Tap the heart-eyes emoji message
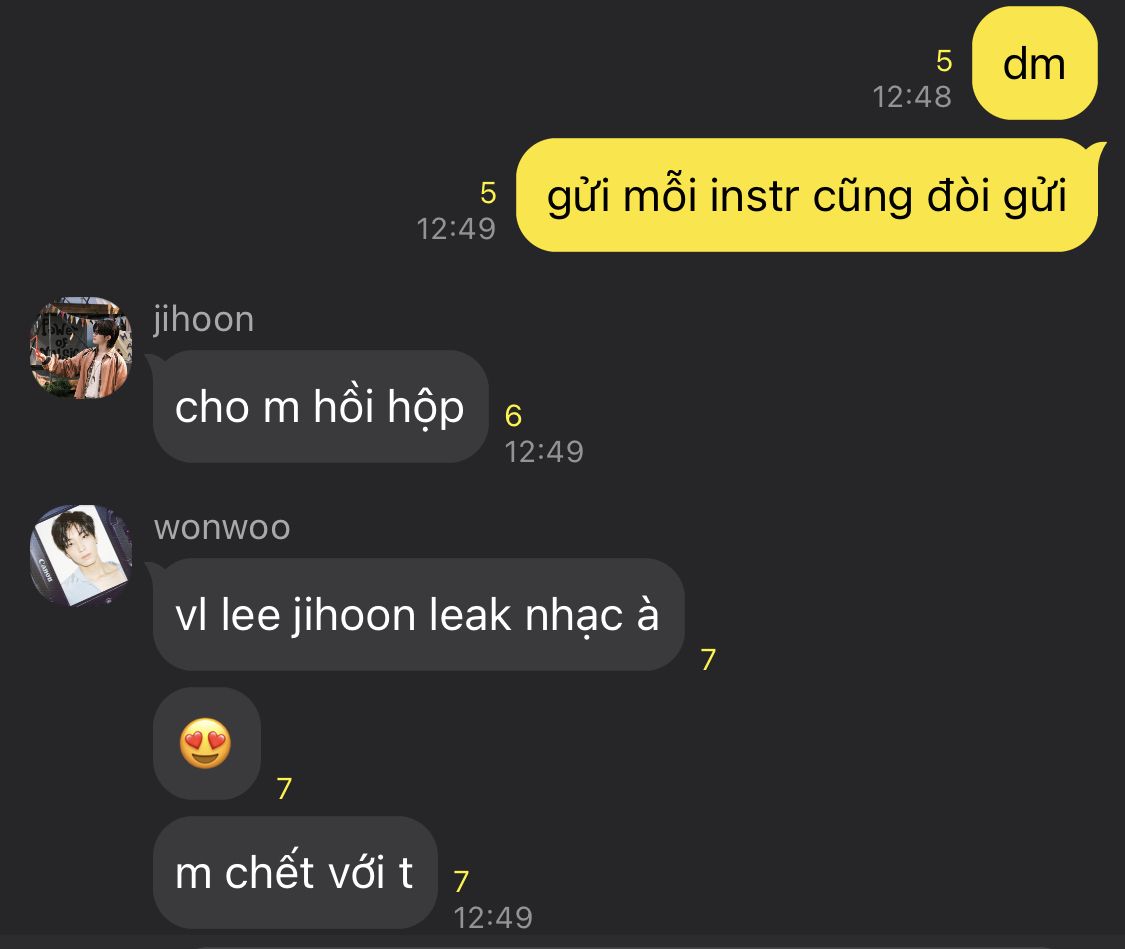This screenshot has width=1125, height=949. pyautogui.click(x=207, y=743)
